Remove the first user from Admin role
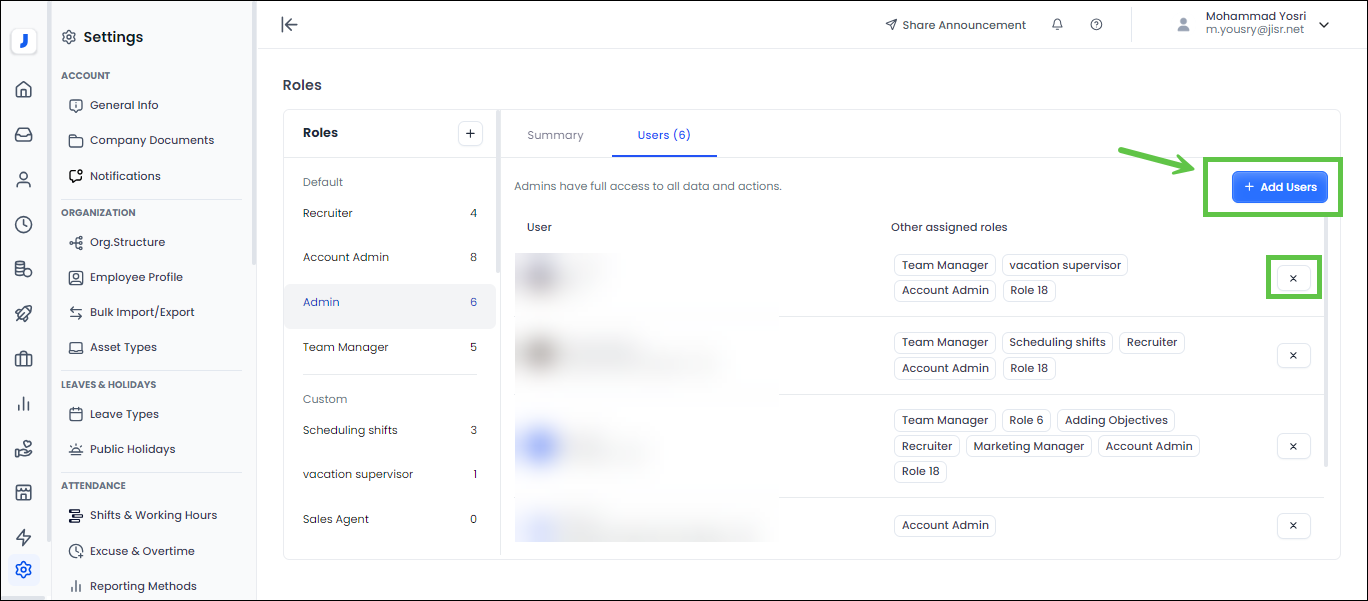The width and height of the screenshot is (1368, 601). (x=1293, y=278)
